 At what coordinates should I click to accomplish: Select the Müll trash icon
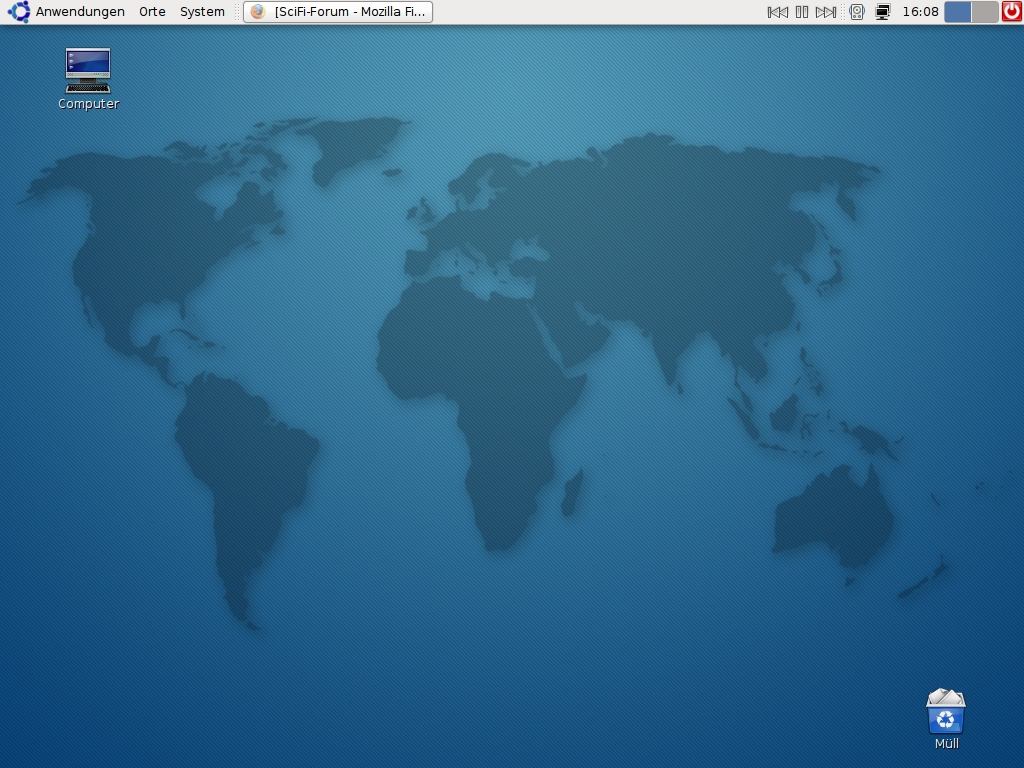click(946, 711)
